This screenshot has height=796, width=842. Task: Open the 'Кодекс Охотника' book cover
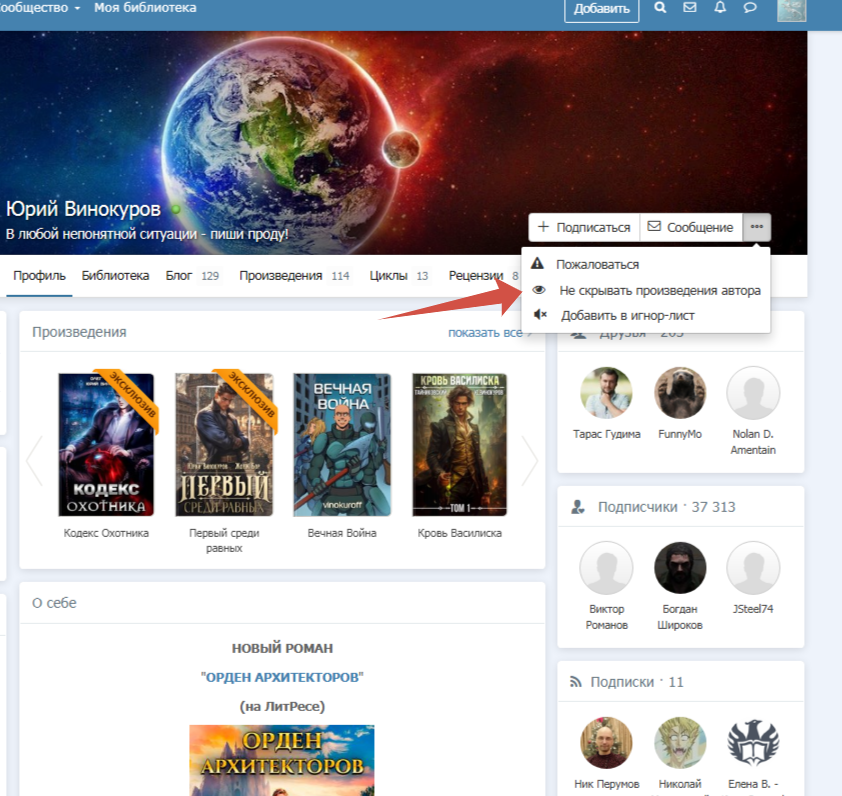click(106, 445)
